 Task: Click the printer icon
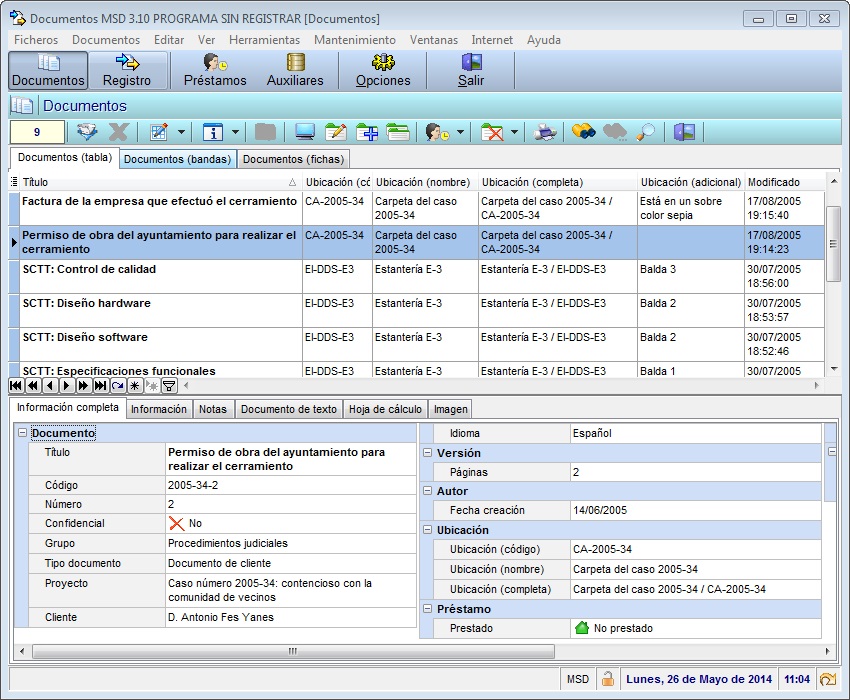click(x=545, y=132)
